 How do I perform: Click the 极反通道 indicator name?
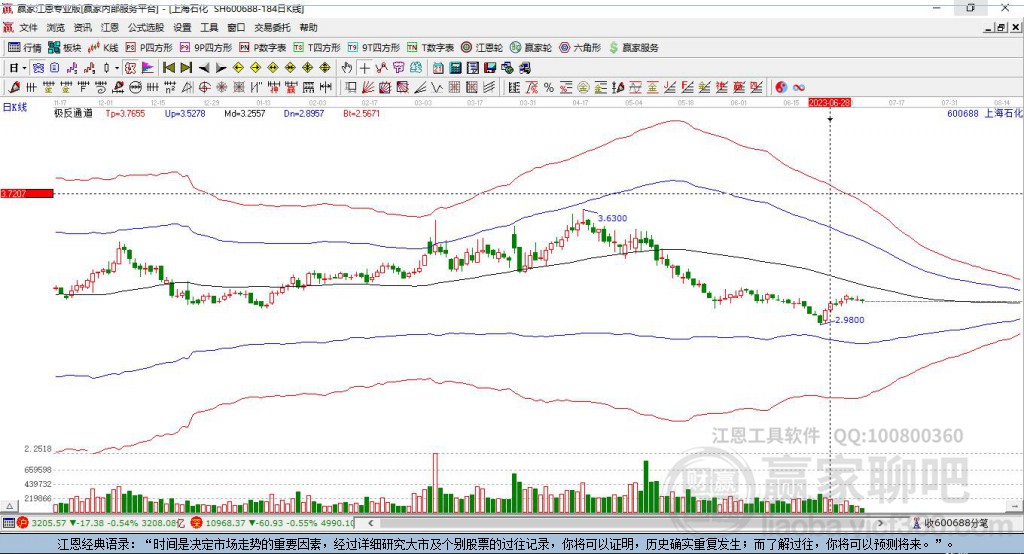(73, 113)
